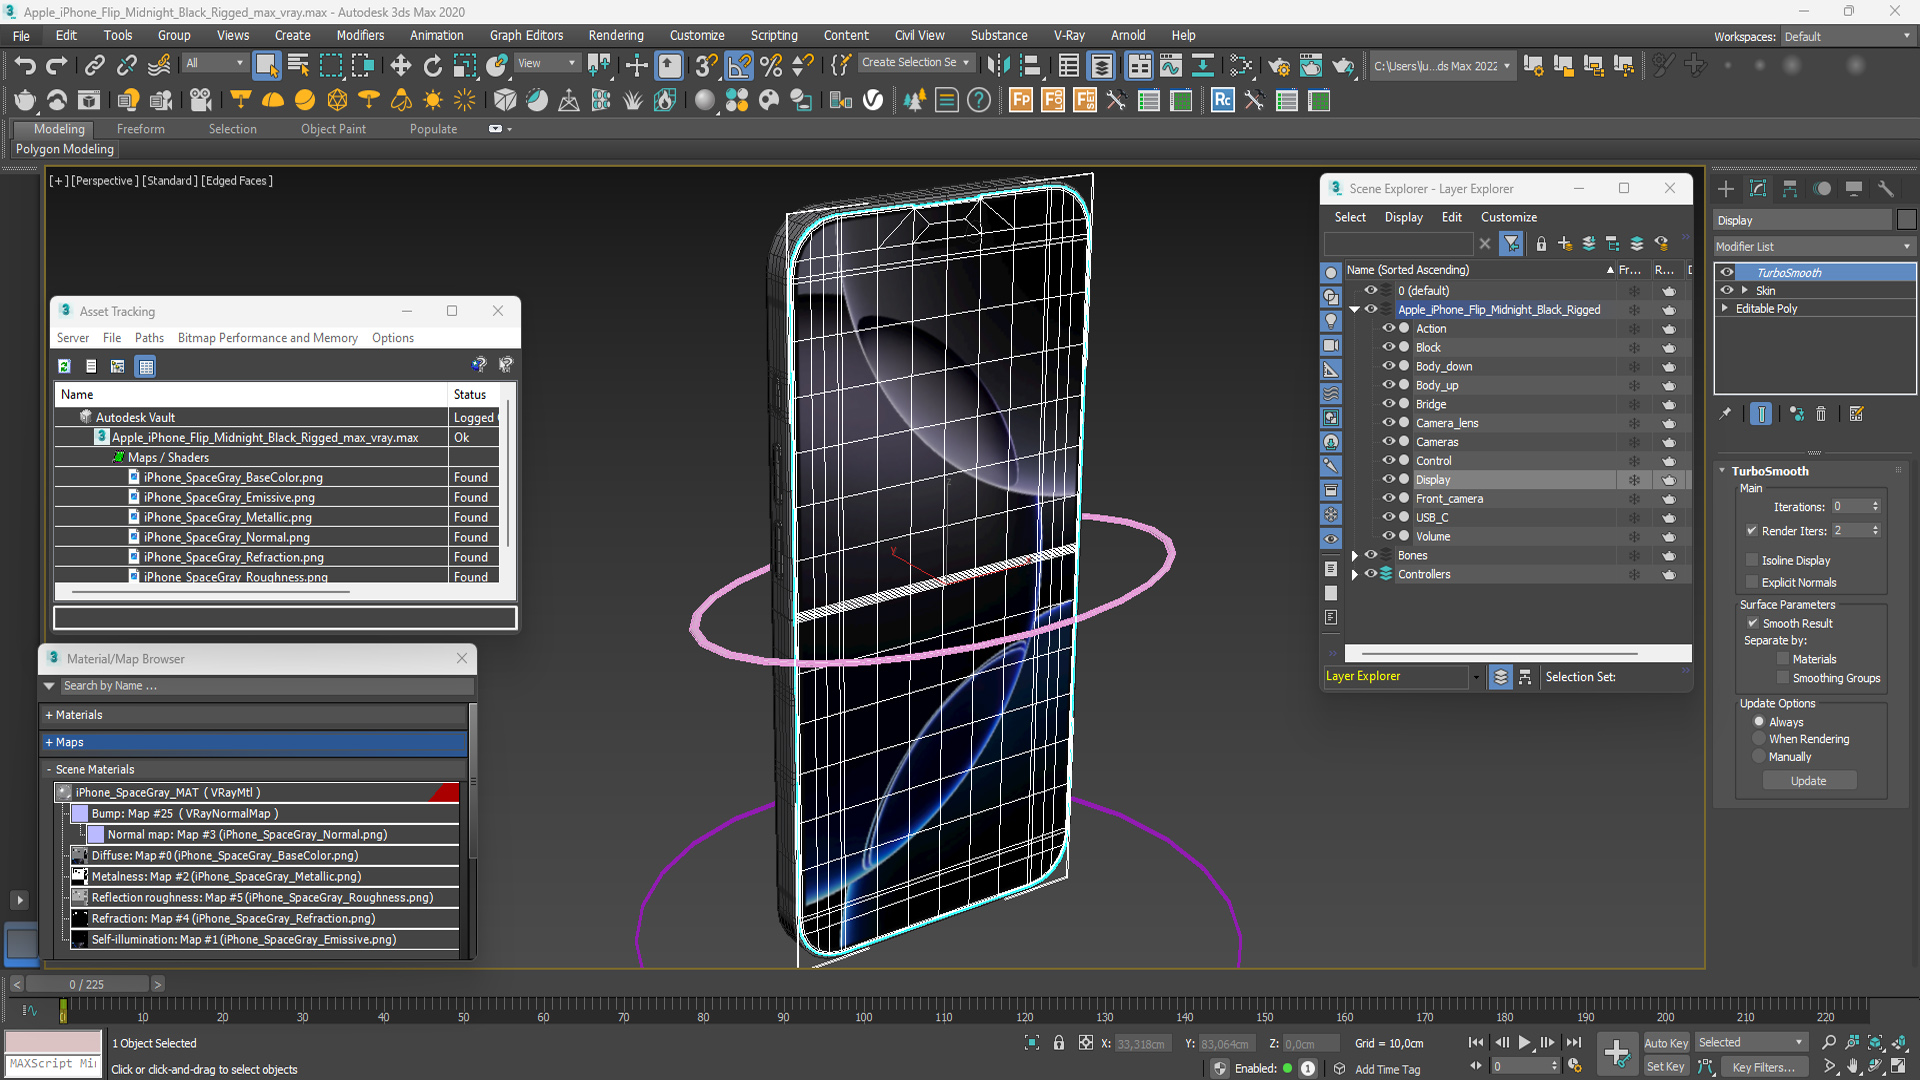The image size is (1920, 1080).
Task: Open the Rendering menu
Action: click(x=616, y=35)
